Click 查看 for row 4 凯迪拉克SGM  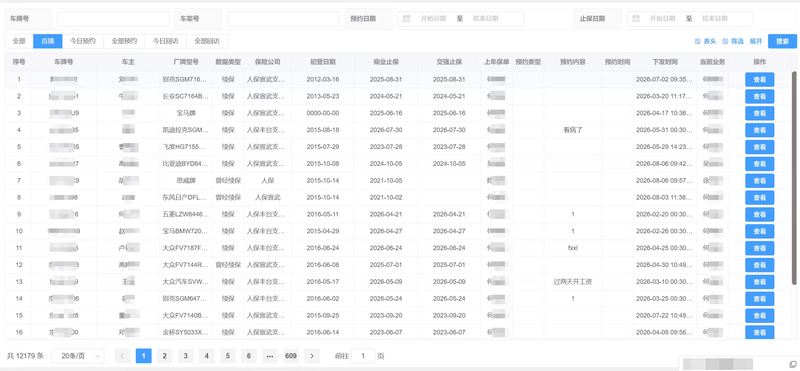[x=759, y=130]
